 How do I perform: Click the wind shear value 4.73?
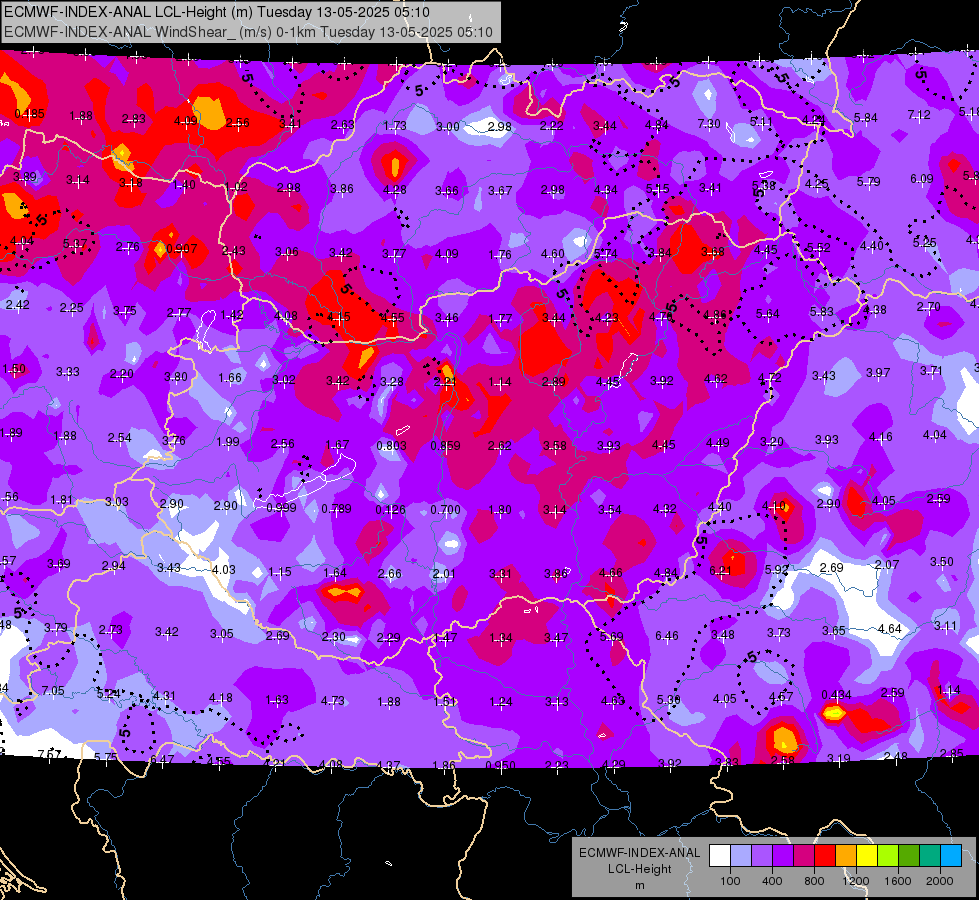(x=333, y=701)
